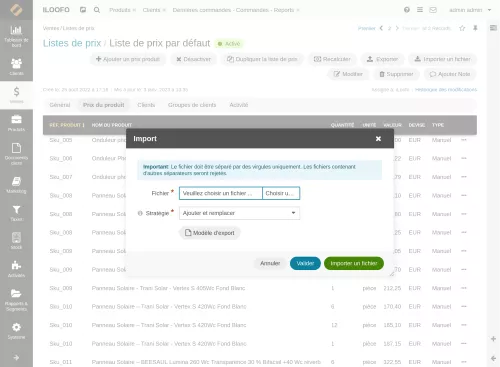Open the Activités puzzle sidebar icon
Screen dimensions: 500x367
pyautogui.click(x=16, y=269)
